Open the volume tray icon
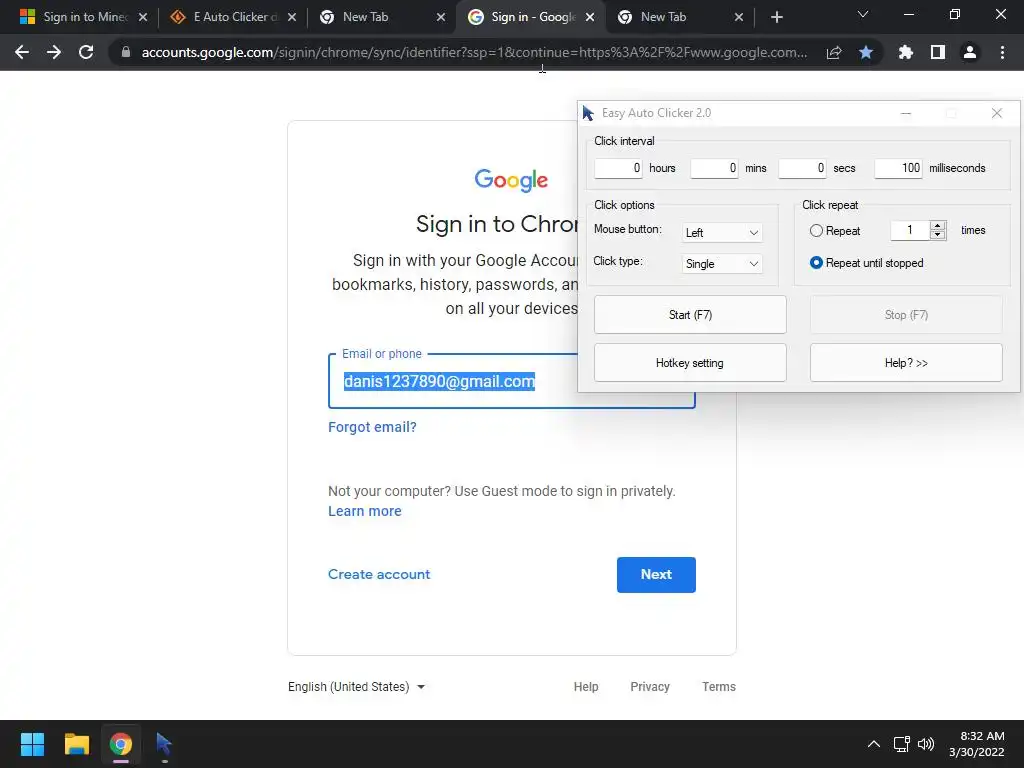Image resolution: width=1024 pixels, height=768 pixels. coord(926,744)
